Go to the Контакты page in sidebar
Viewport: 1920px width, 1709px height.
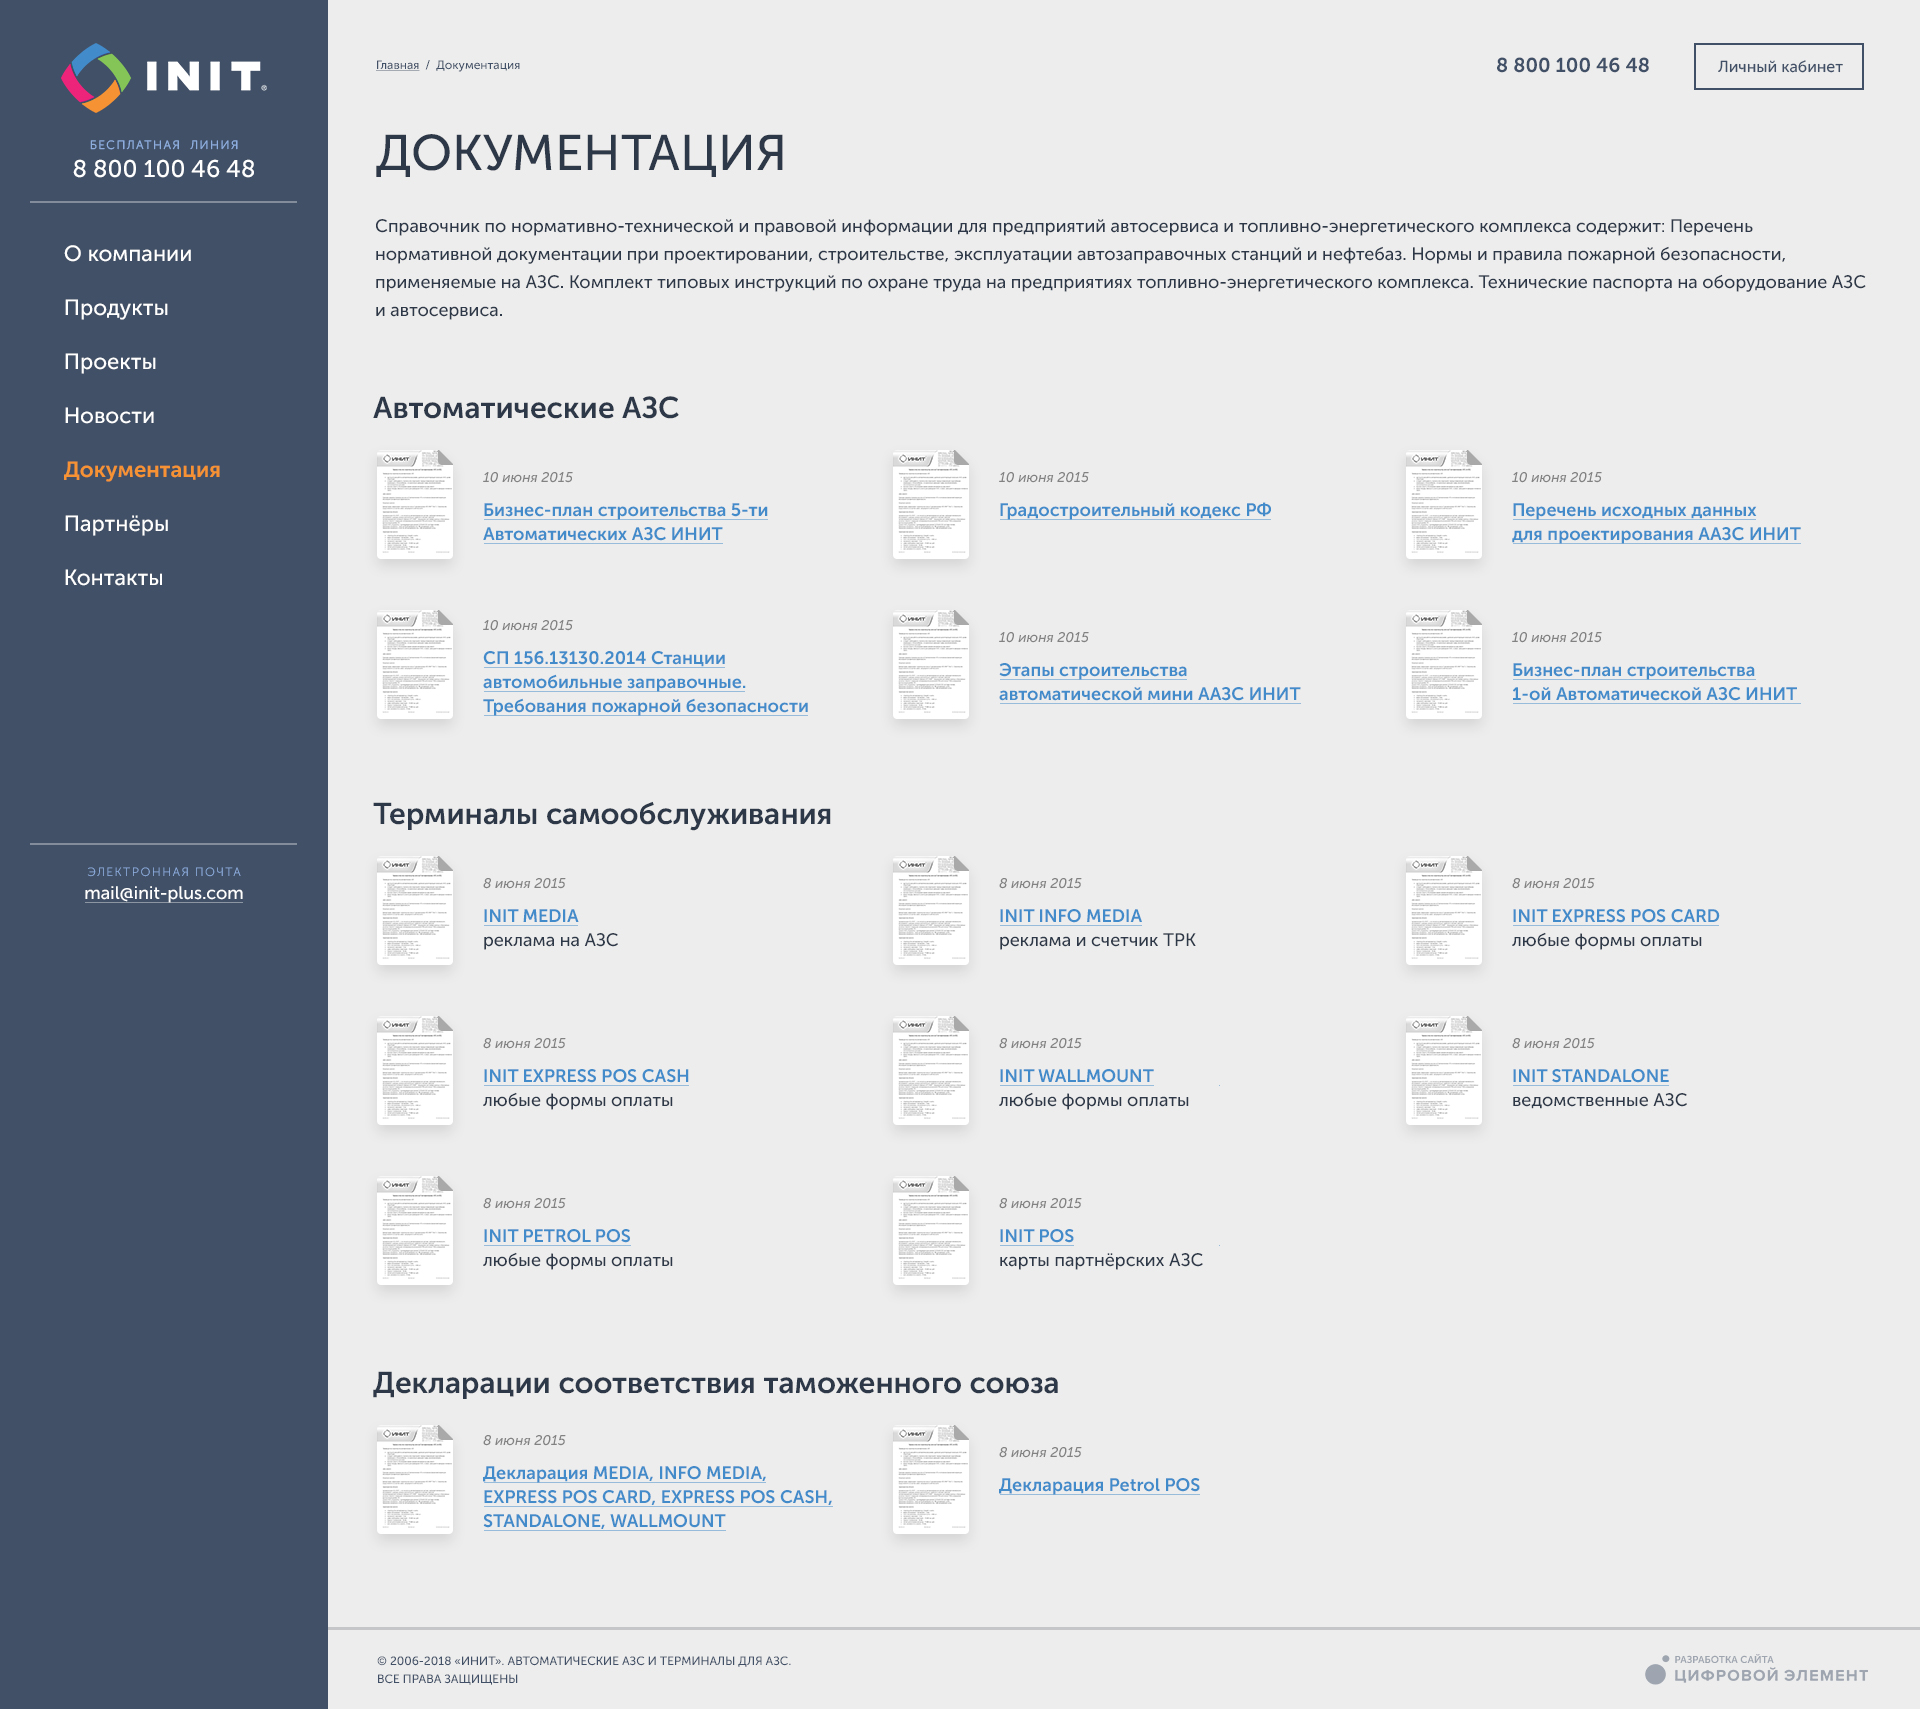click(x=113, y=578)
